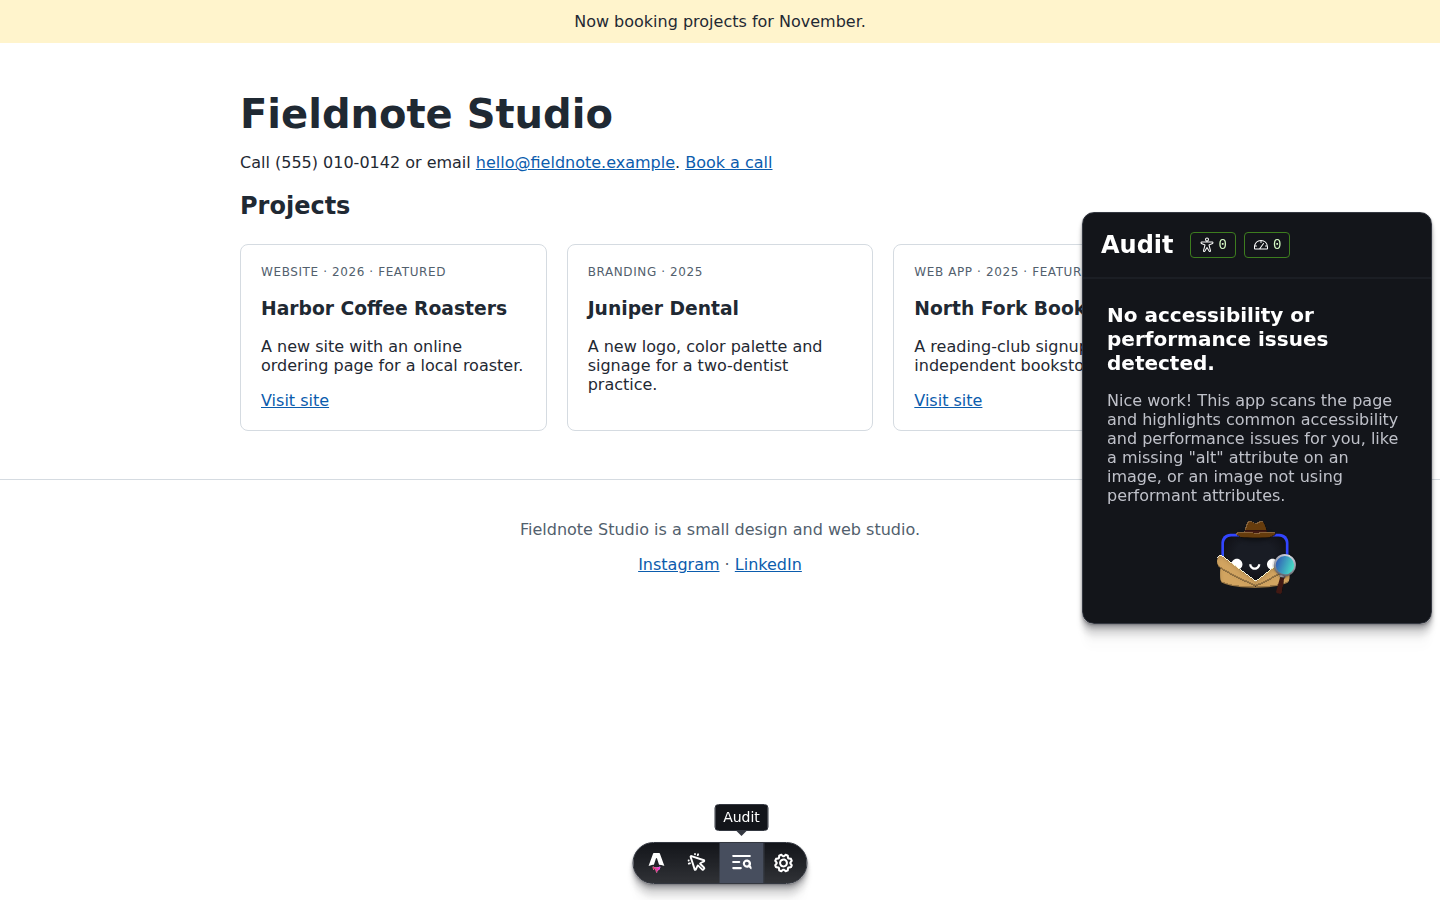Image resolution: width=1440 pixels, height=900 pixels.
Task: Click the performance issues count badge
Action: pos(1267,245)
